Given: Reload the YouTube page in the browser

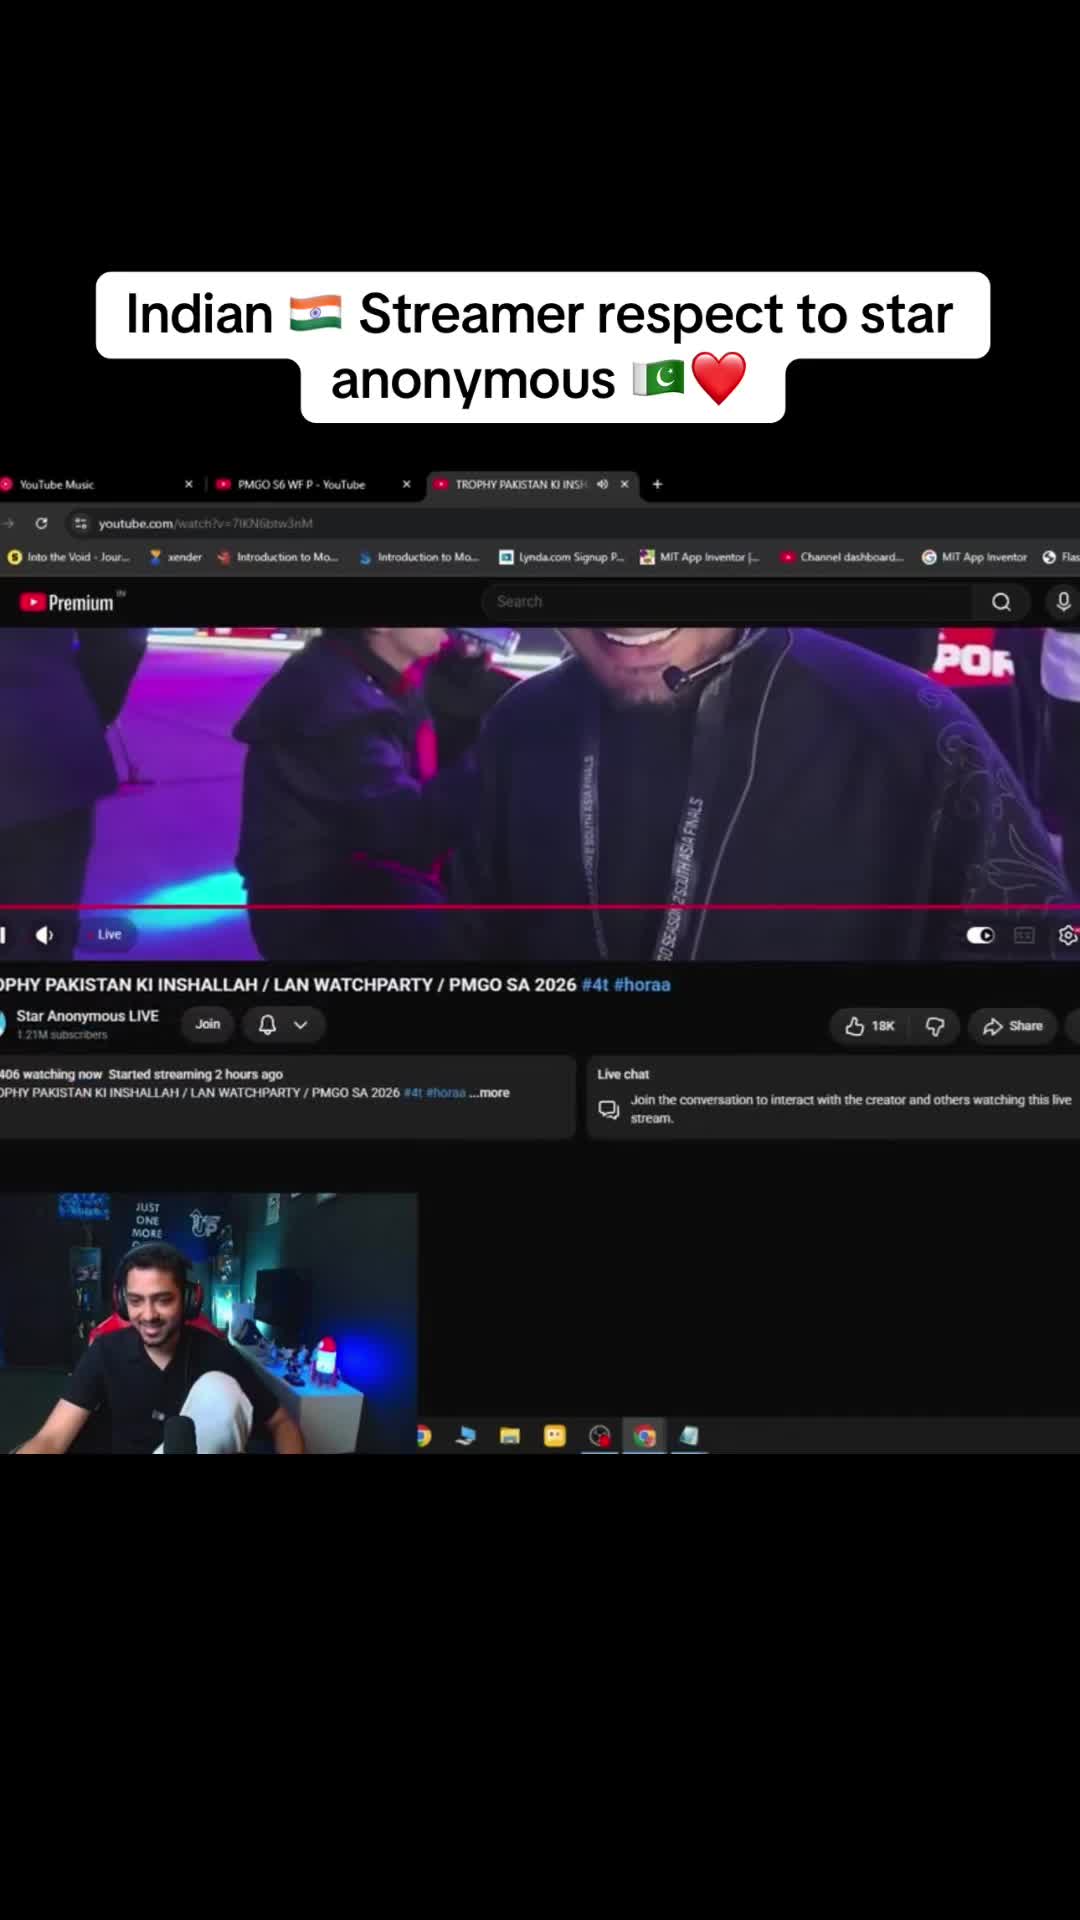Looking at the screenshot, I should point(41,523).
